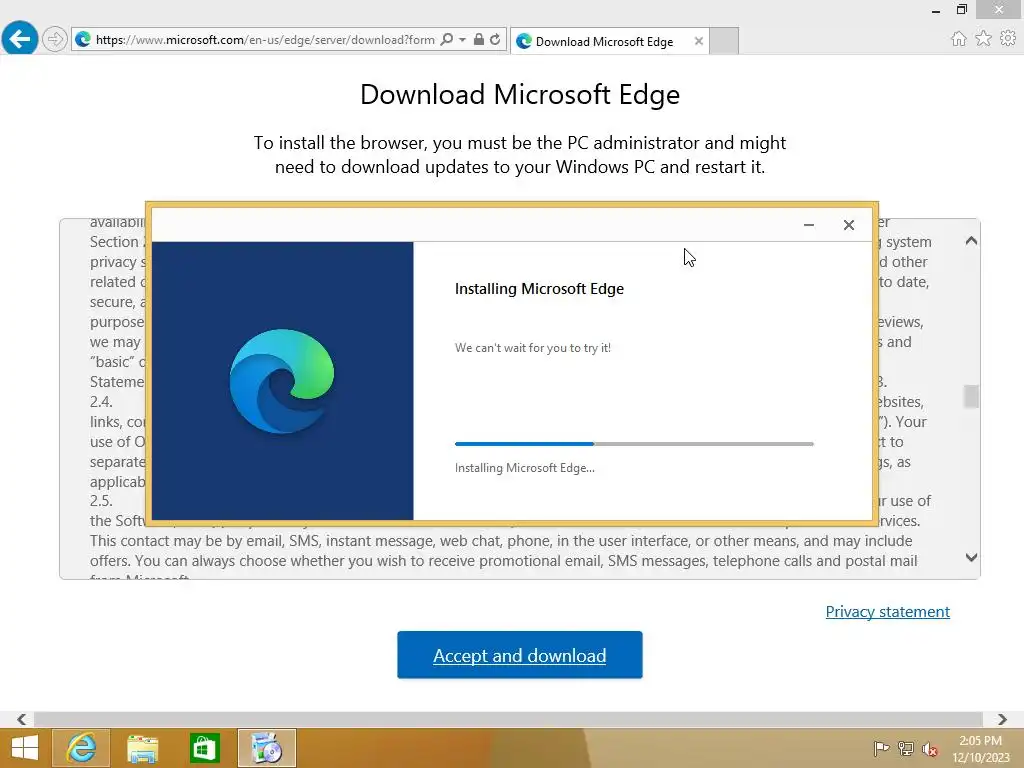Click the security lock icon

[x=479, y=39]
